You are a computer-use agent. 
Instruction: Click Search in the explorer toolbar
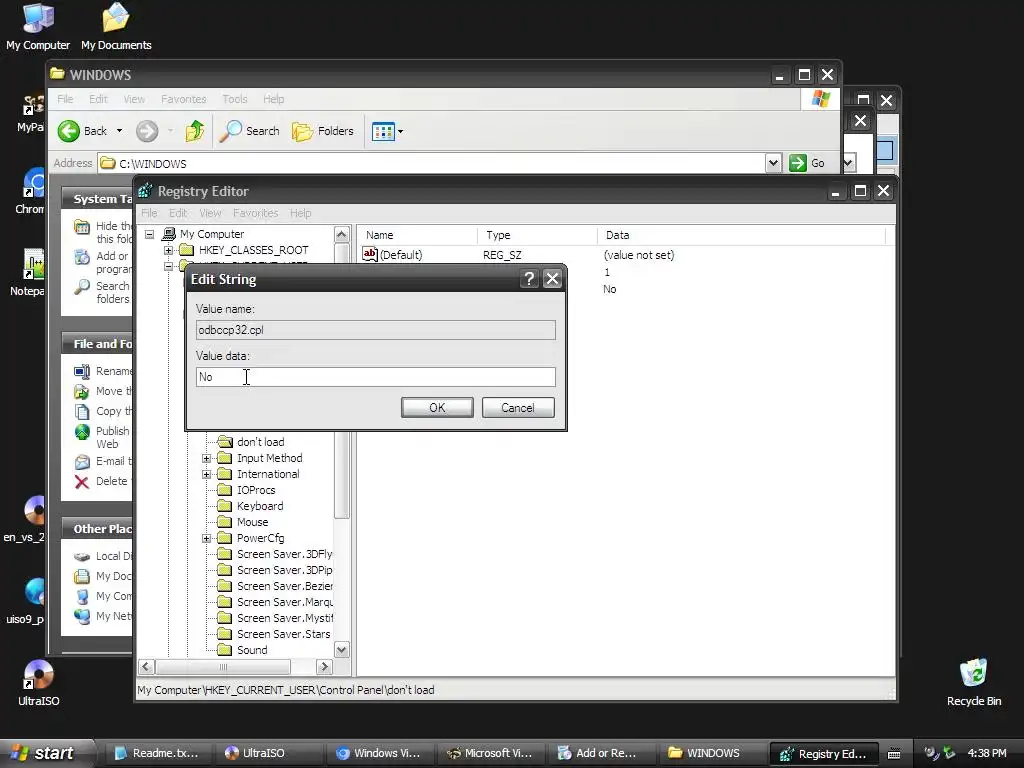pyautogui.click(x=249, y=131)
